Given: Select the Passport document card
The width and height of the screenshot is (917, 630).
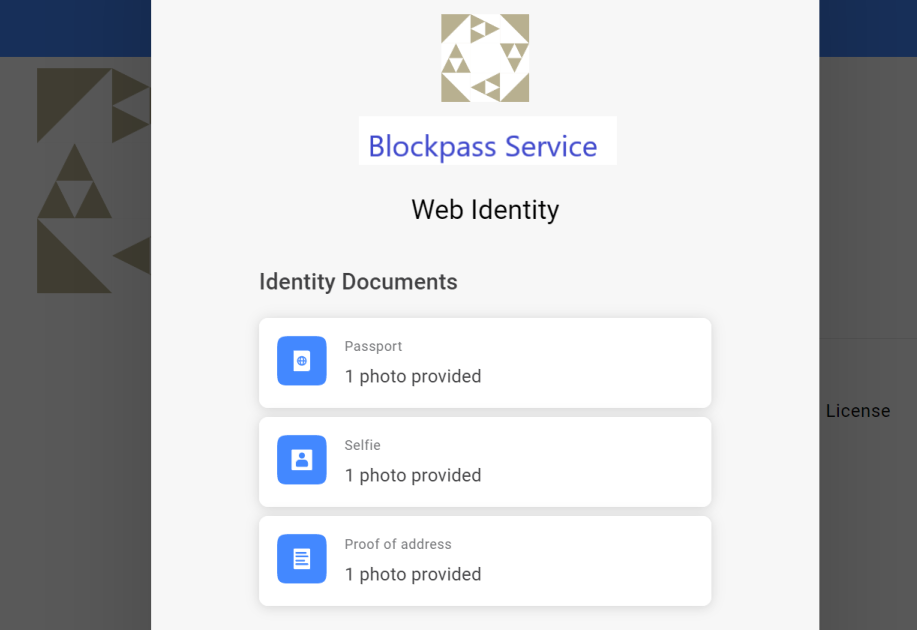Looking at the screenshot, I should point(485,363).
